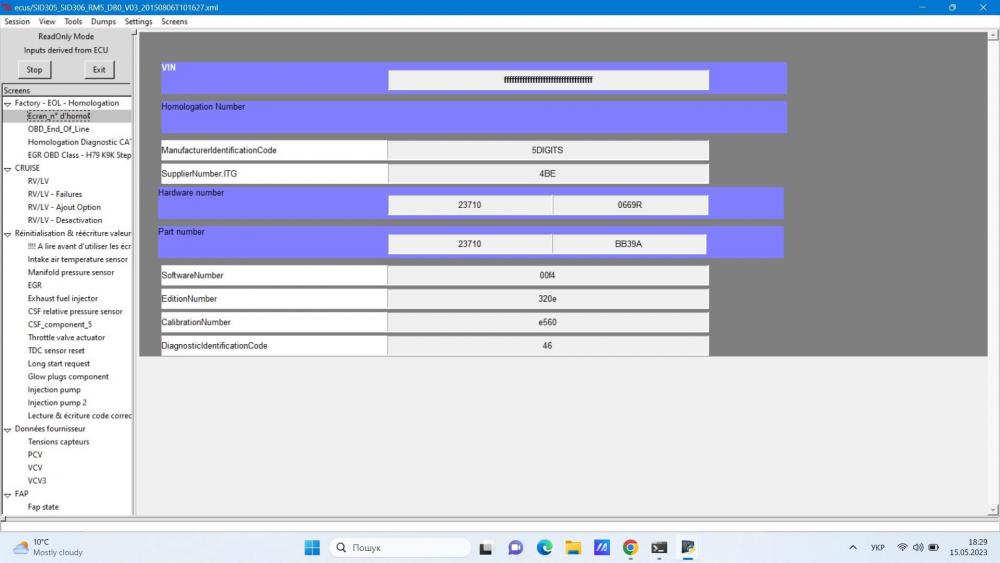Launch Microsoft Edge from taskbar
This screenshot has height=563, width=1000.
[544, 548]
